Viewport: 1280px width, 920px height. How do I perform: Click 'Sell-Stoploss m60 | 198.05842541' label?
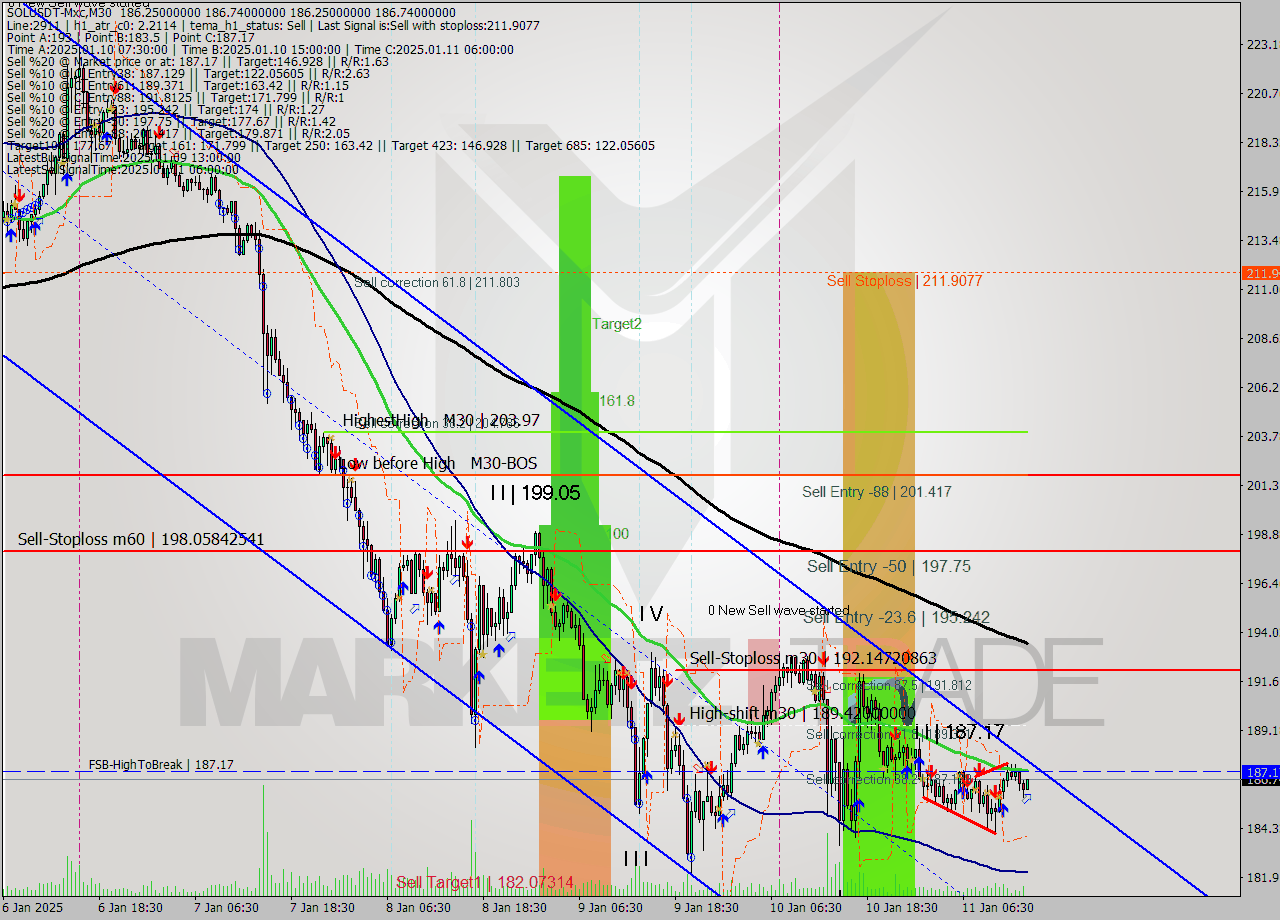click(141, 540)
